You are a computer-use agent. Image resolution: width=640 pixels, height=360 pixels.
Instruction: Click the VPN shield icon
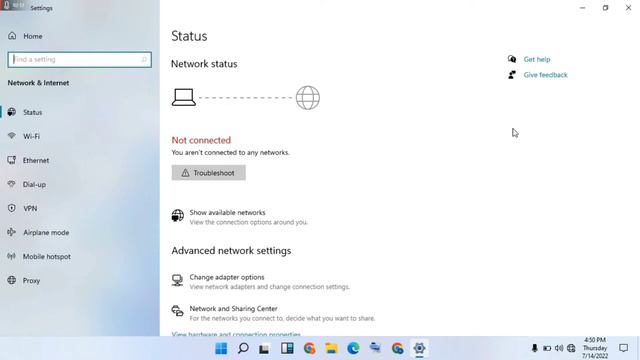pos(11,208)
